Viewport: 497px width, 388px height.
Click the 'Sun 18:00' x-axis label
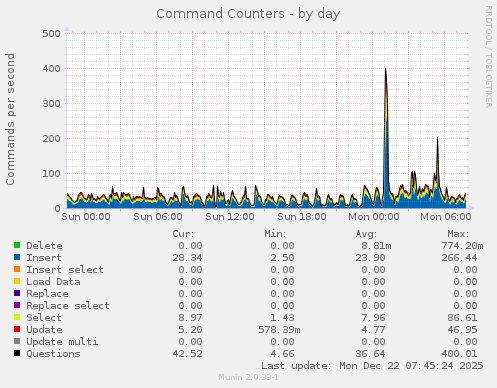point(302,217)
